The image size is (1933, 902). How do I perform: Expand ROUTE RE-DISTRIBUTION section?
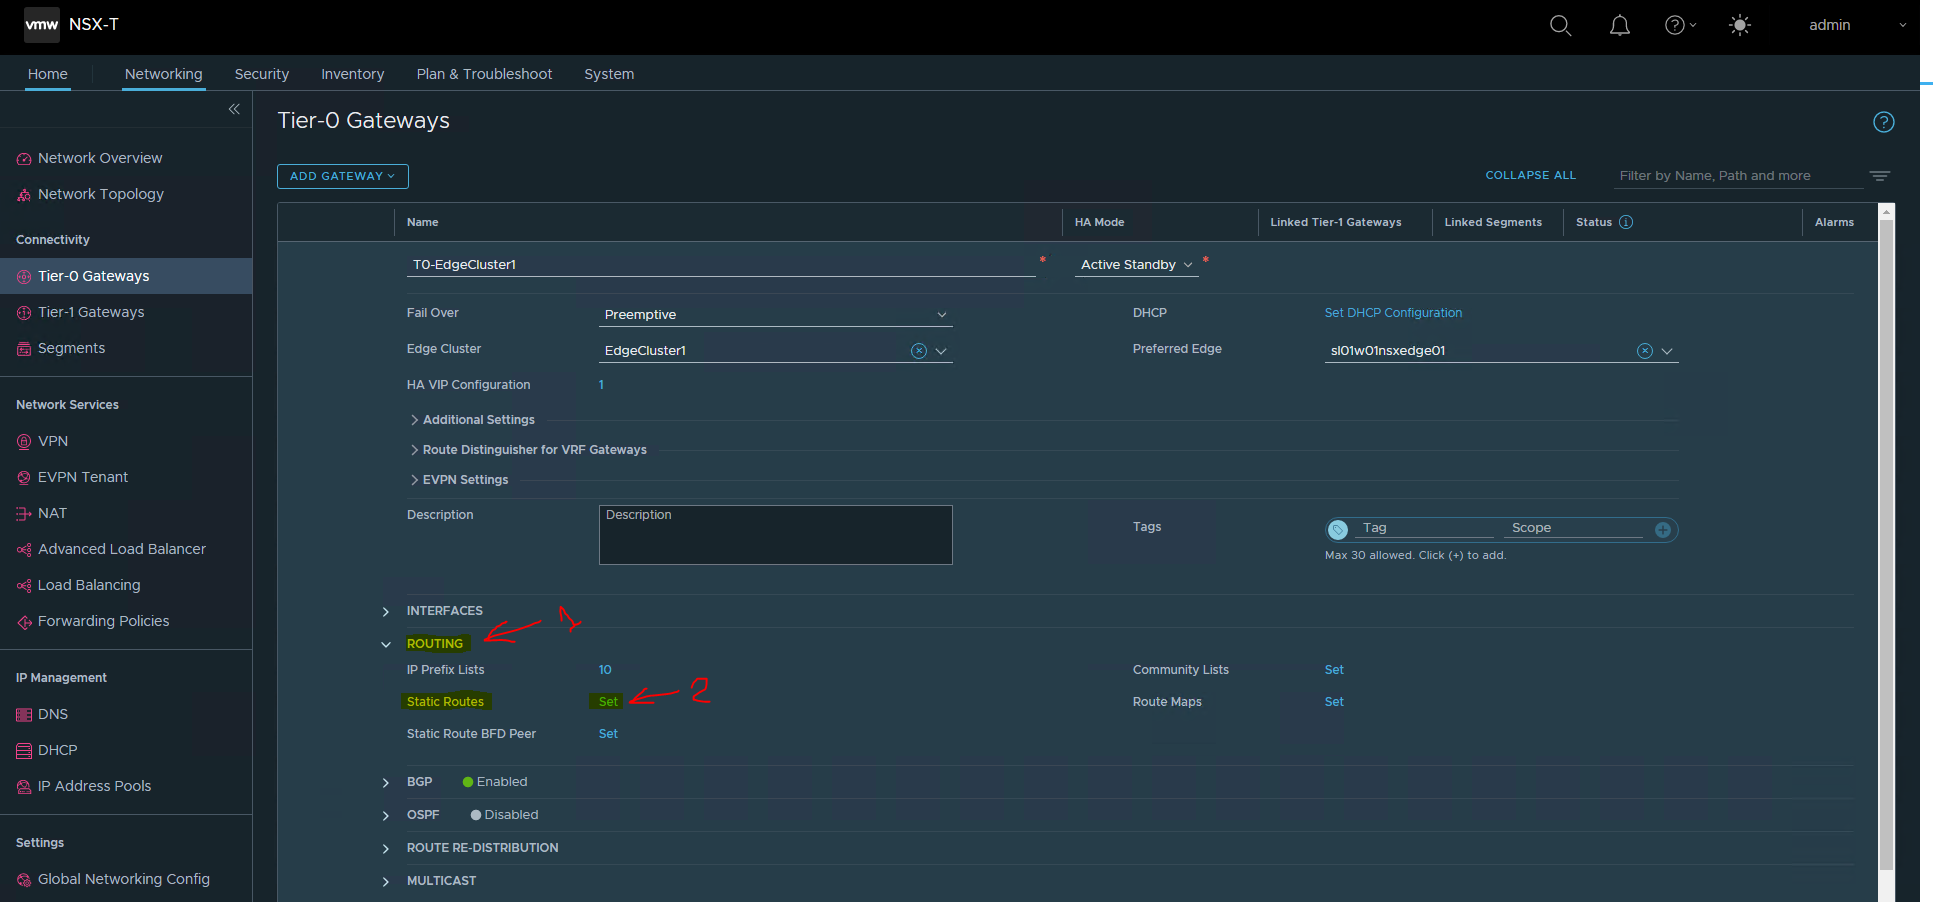click(x=386, y=849)
